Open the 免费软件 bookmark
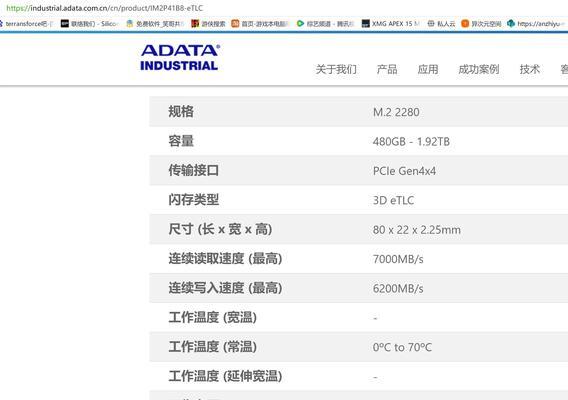The width and height of the screenshot is (568, 400). [155, 24]
